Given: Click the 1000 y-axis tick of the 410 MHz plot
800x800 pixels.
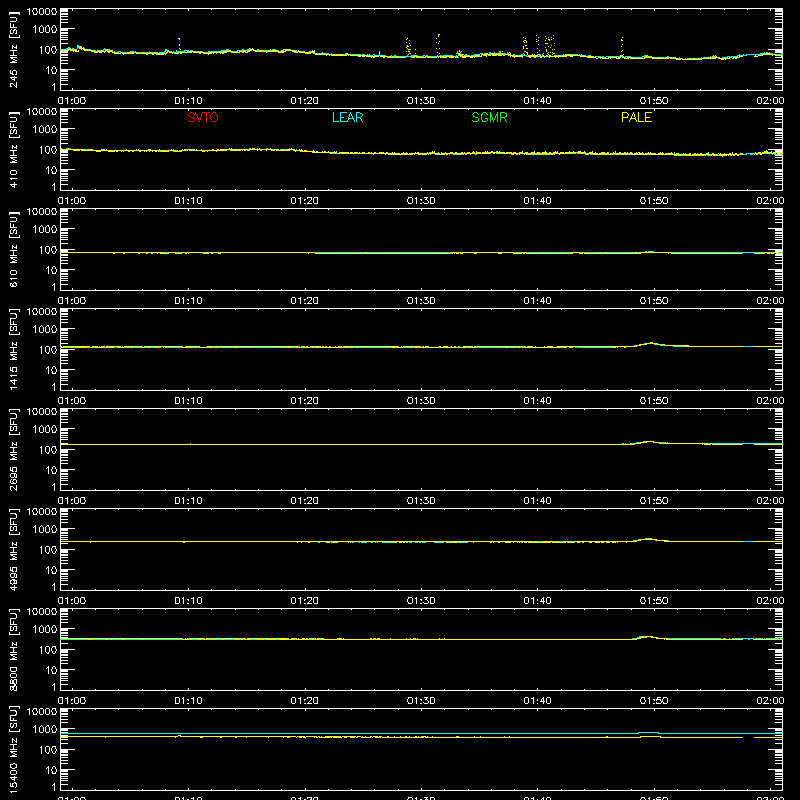Looking at the screenshot, I should [45, 130].
